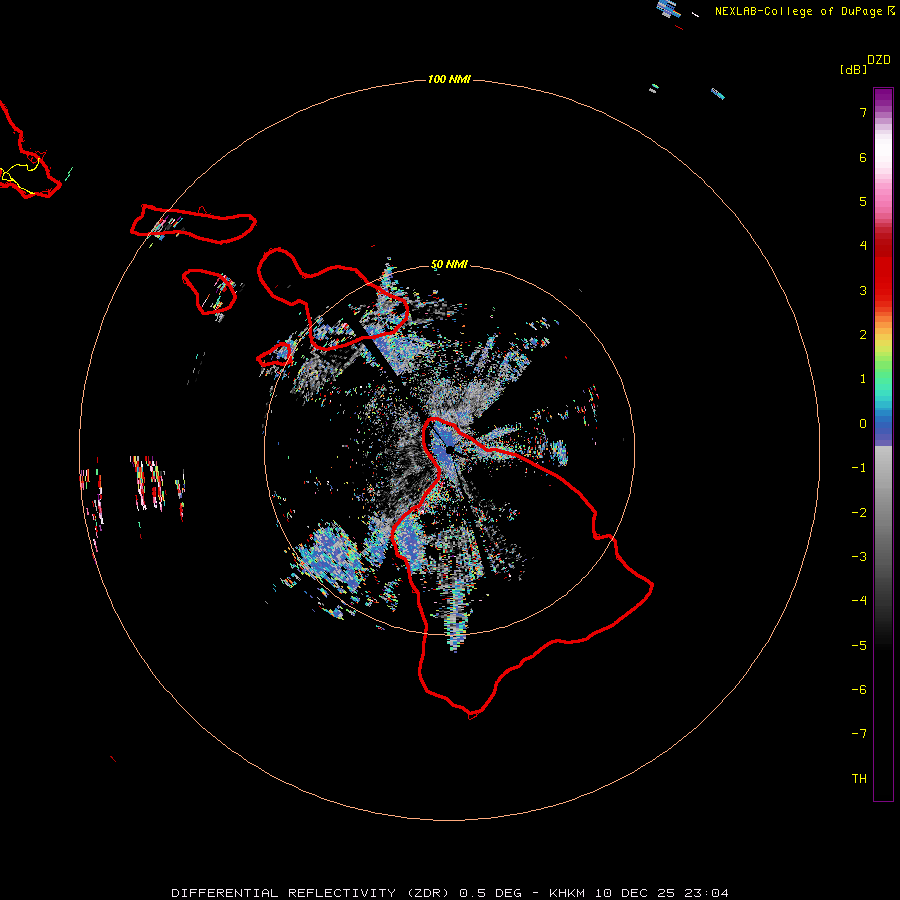Click the 1 tick label on the colorbar
The width and height of the screenshot is (900, 900).
point(863,379)
